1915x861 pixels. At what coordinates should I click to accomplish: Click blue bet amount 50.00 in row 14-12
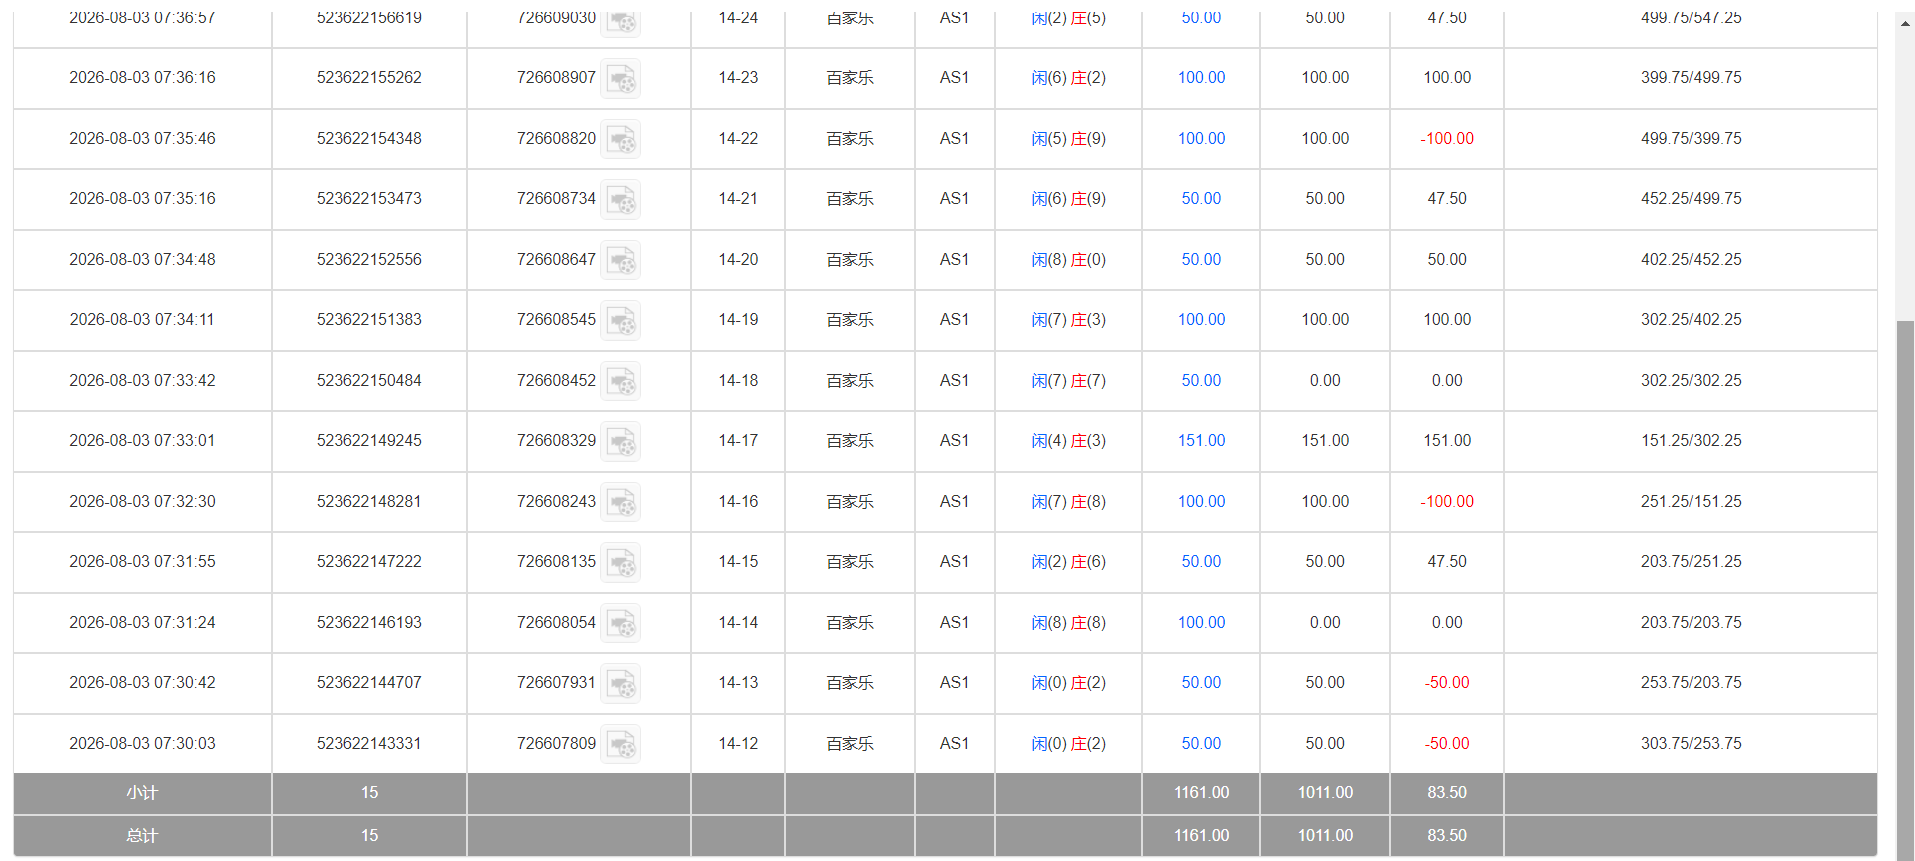[x=1201, y=744]
